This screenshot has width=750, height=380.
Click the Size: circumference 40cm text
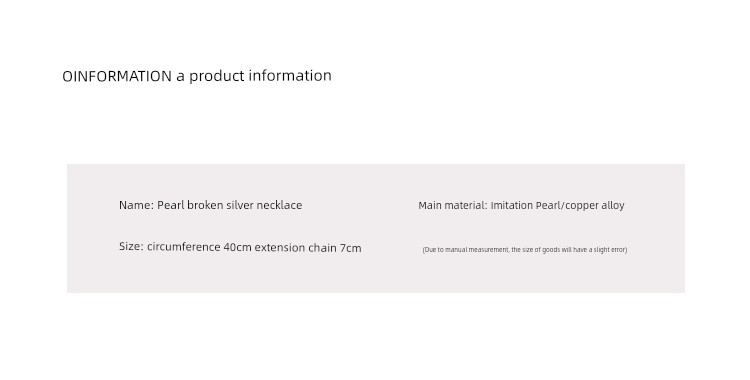click(185, 247)
